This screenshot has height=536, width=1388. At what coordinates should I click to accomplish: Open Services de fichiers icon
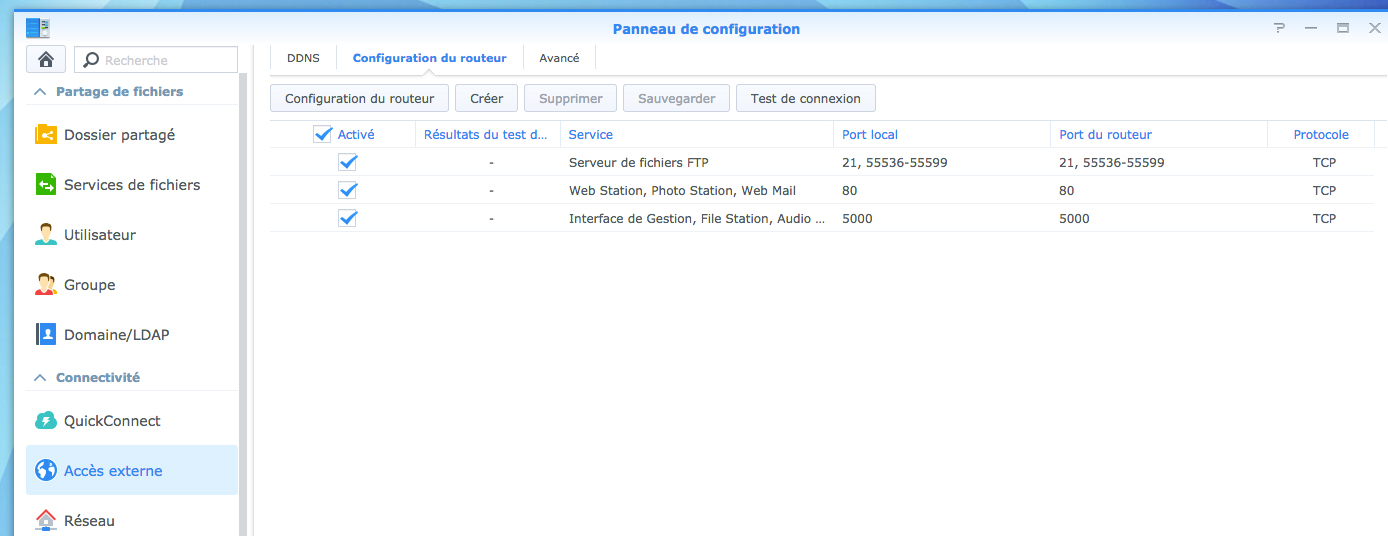click(46, 185)
